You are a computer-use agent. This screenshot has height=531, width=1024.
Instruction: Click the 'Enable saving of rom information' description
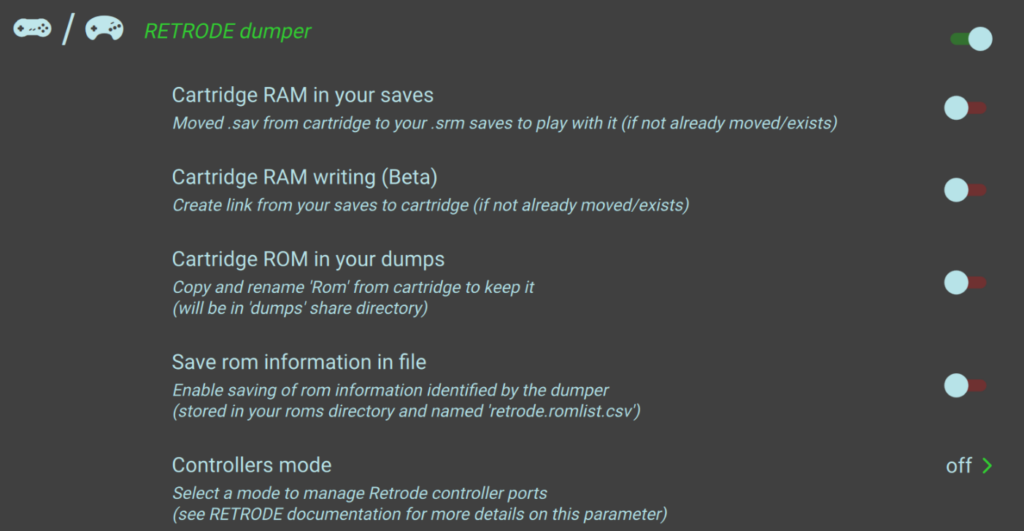391,390
